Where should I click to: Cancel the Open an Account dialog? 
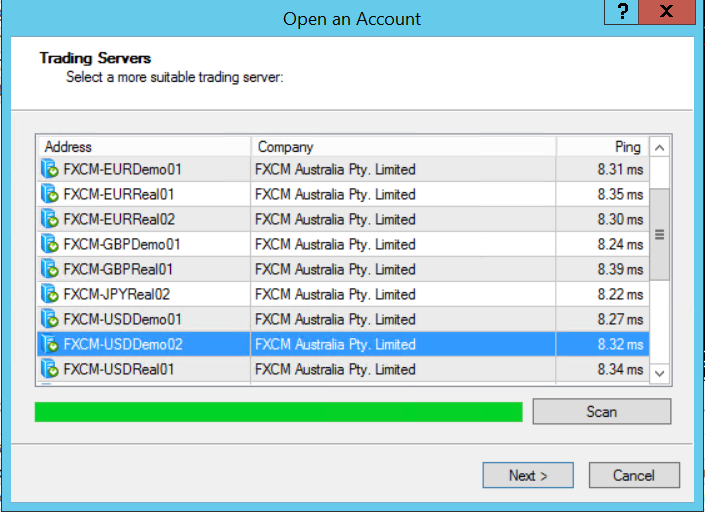[x=634, y=475]
